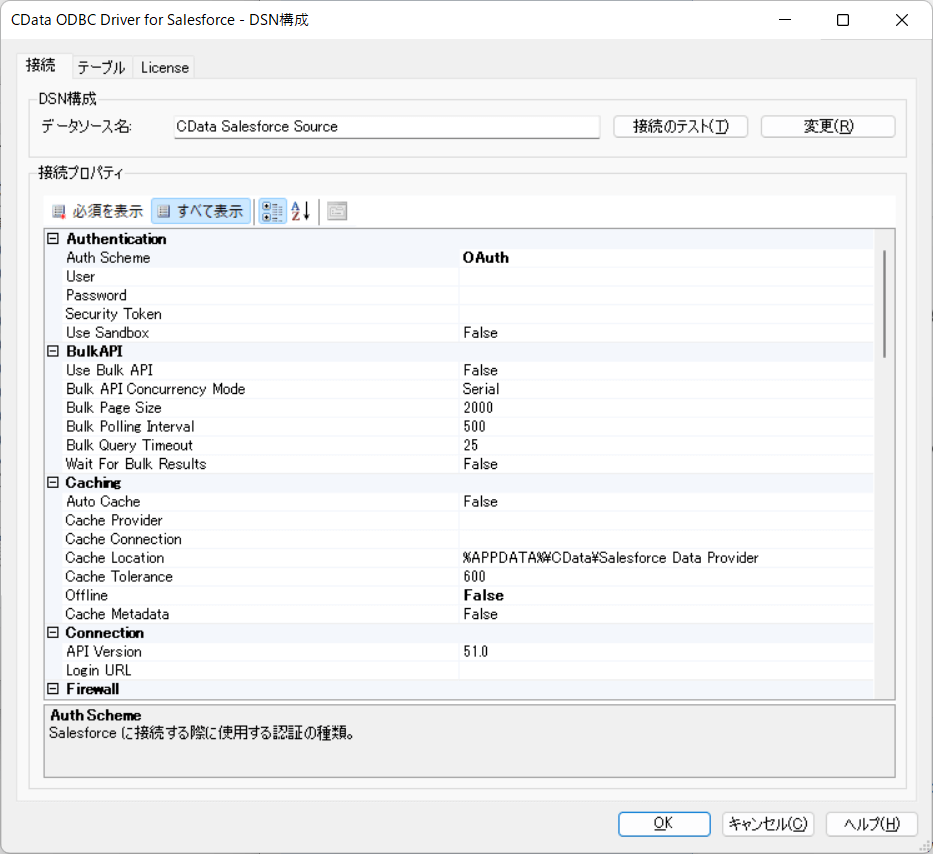Open help with ヘルプ(H) button
The width and height of the screenshot is (933, 854).
[872, 824]
